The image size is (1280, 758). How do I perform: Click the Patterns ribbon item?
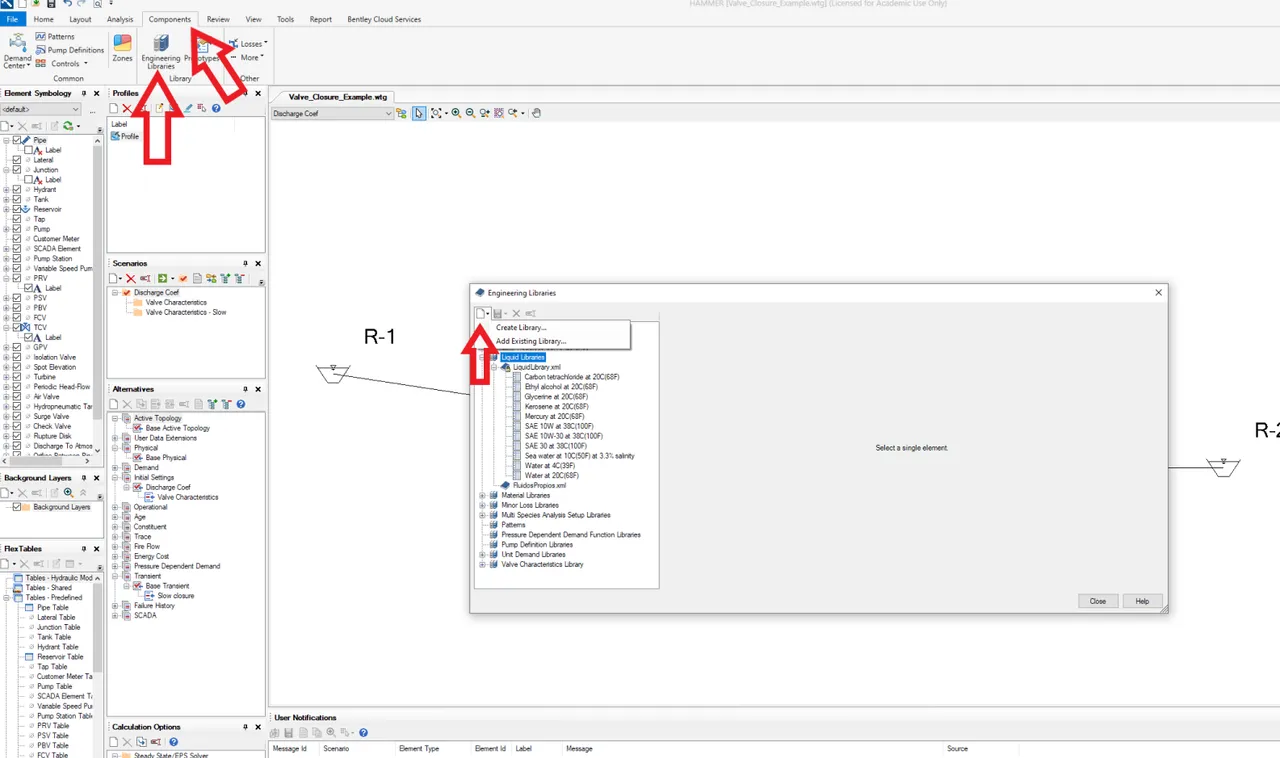[55, 37]
